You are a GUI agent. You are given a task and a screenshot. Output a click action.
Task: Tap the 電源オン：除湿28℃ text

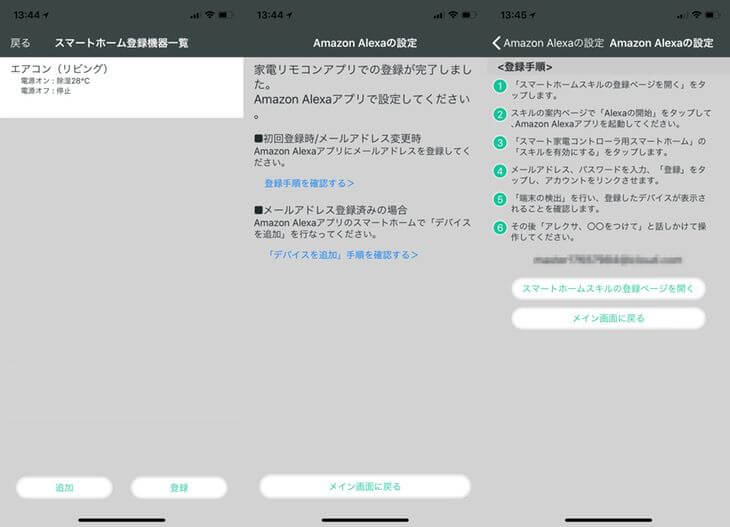click(x=55, y=81)
